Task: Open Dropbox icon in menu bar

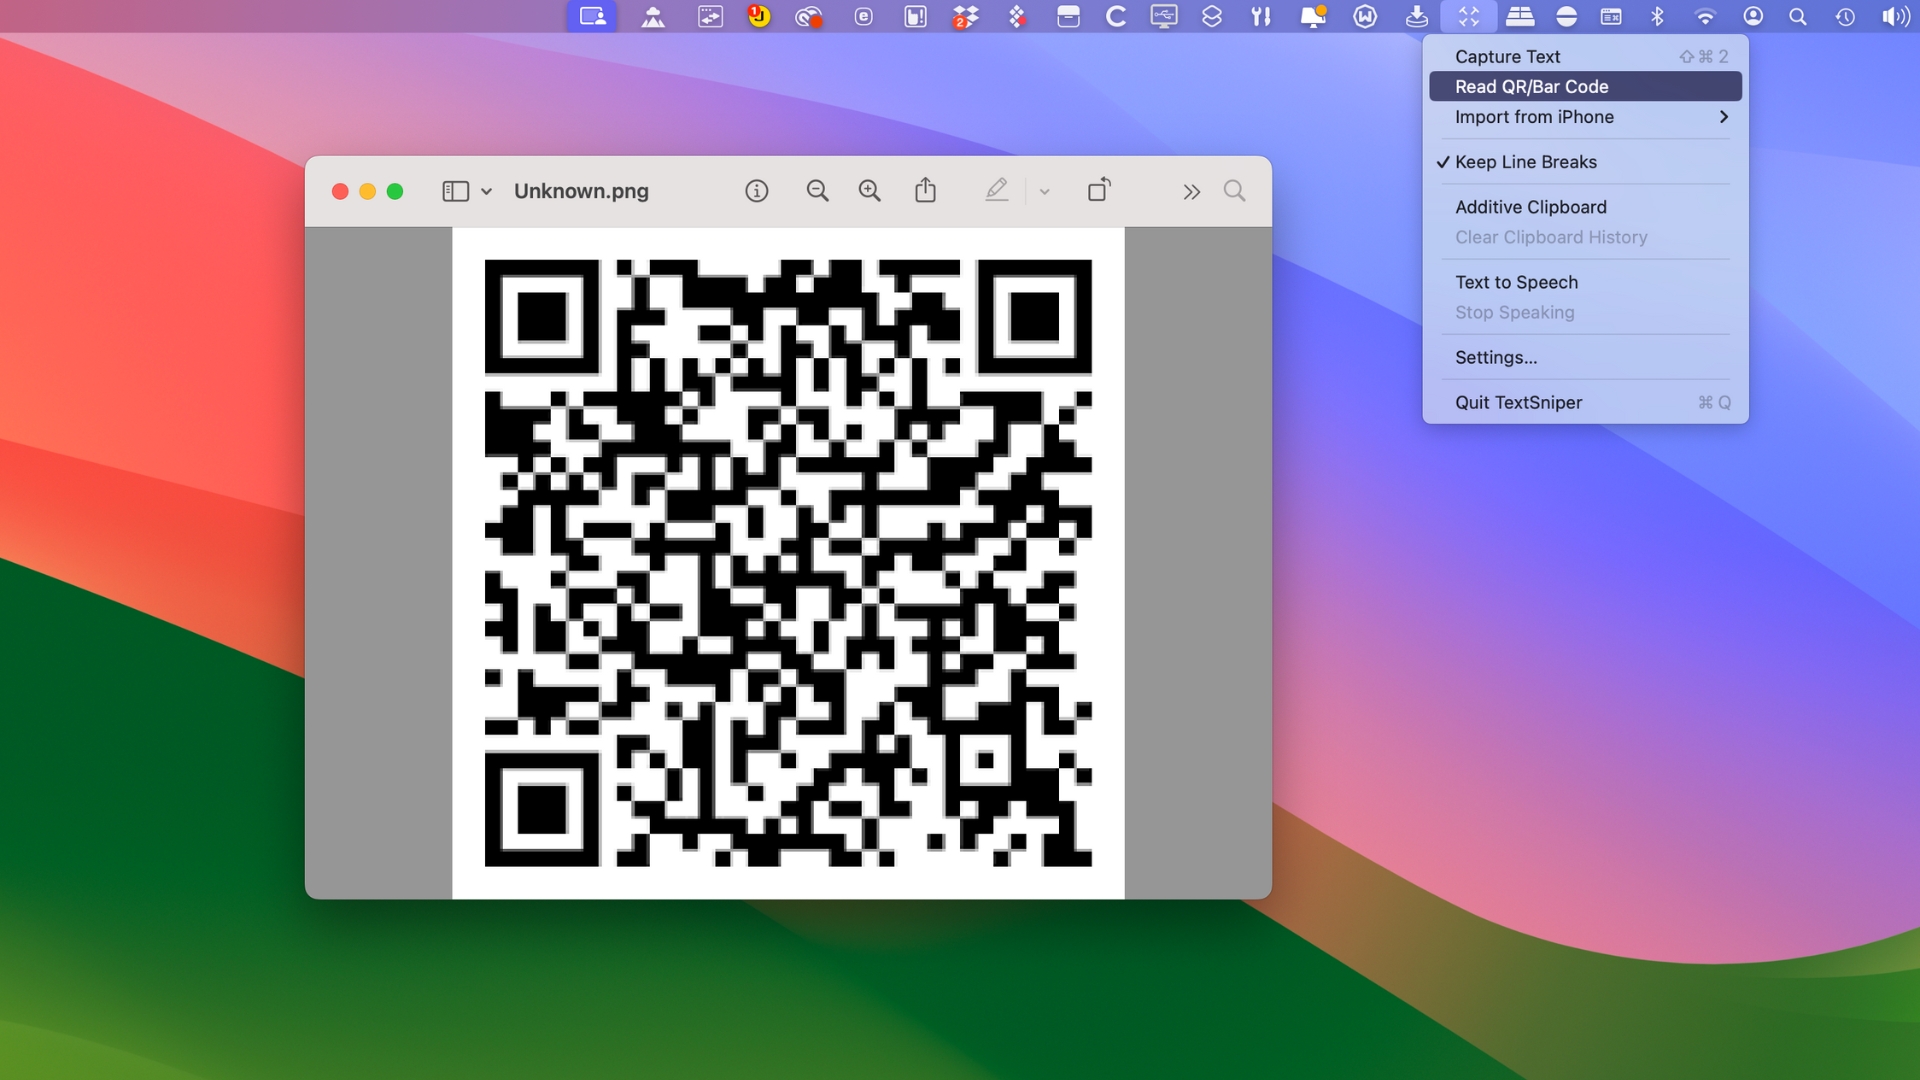Action: (x=965, y=16)
